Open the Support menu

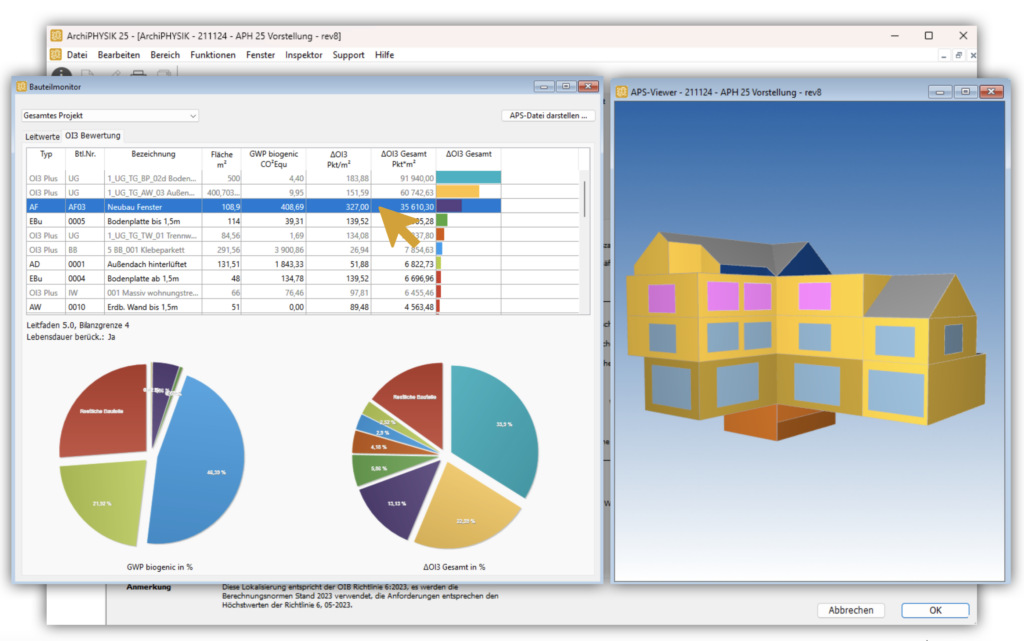click(348, 55)
